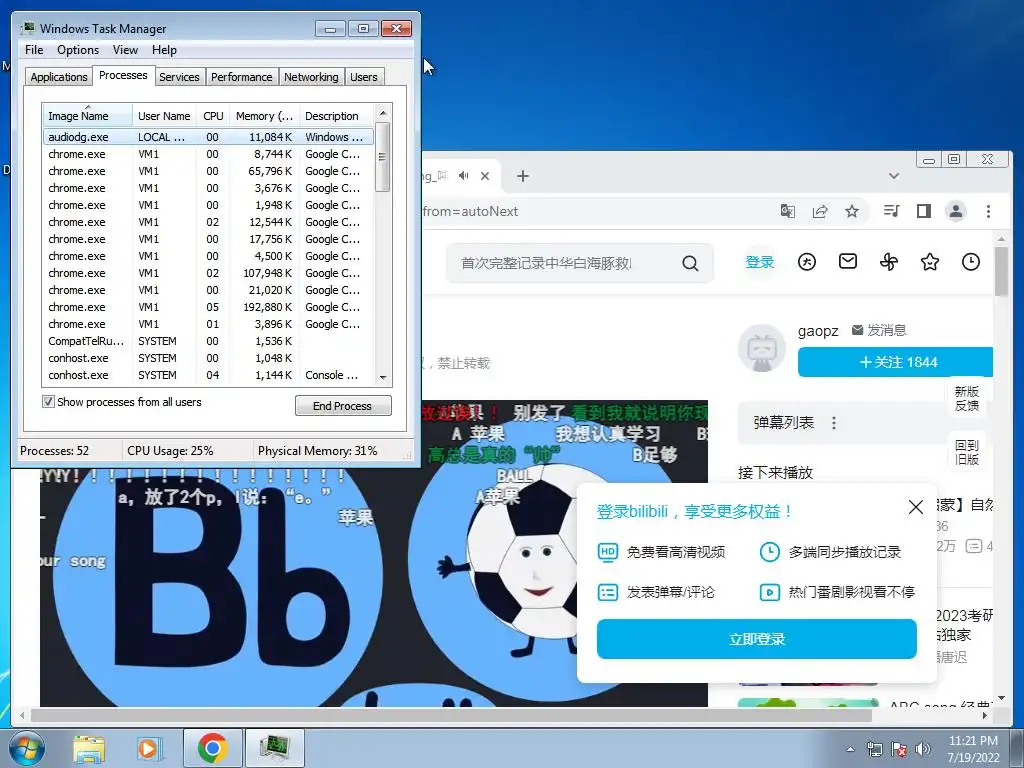Screen dimensions: 1024x768
Task: Bookmark this page with the star icon
Action: [852, 211]
